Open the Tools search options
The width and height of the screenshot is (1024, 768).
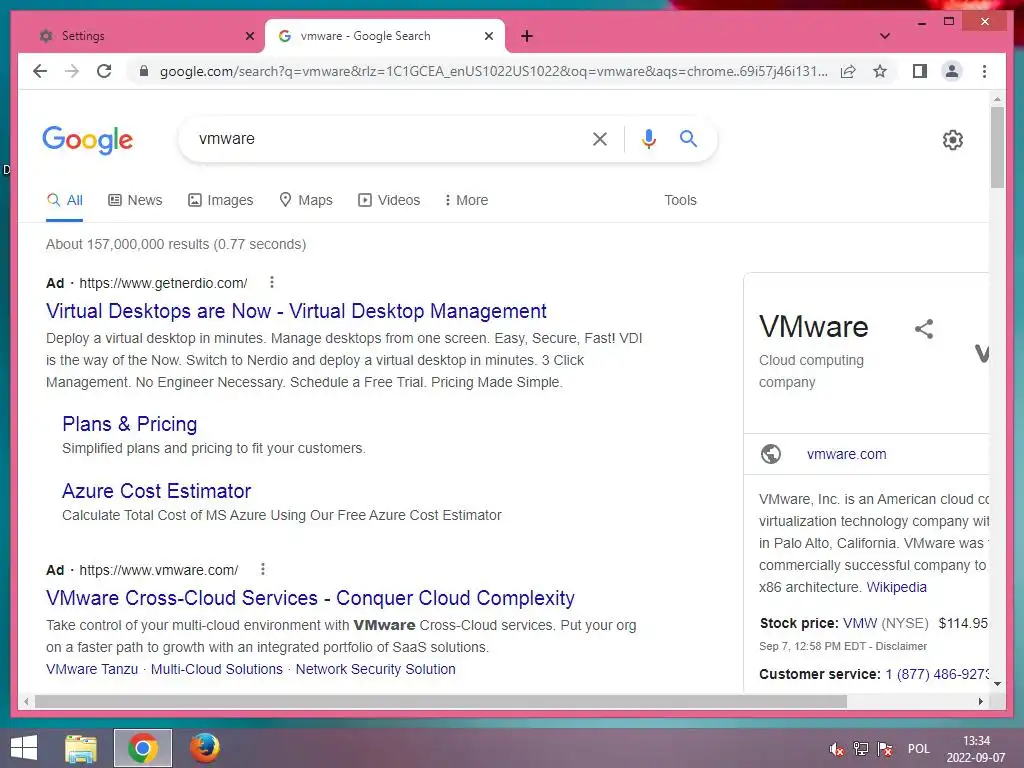[680, 200]
